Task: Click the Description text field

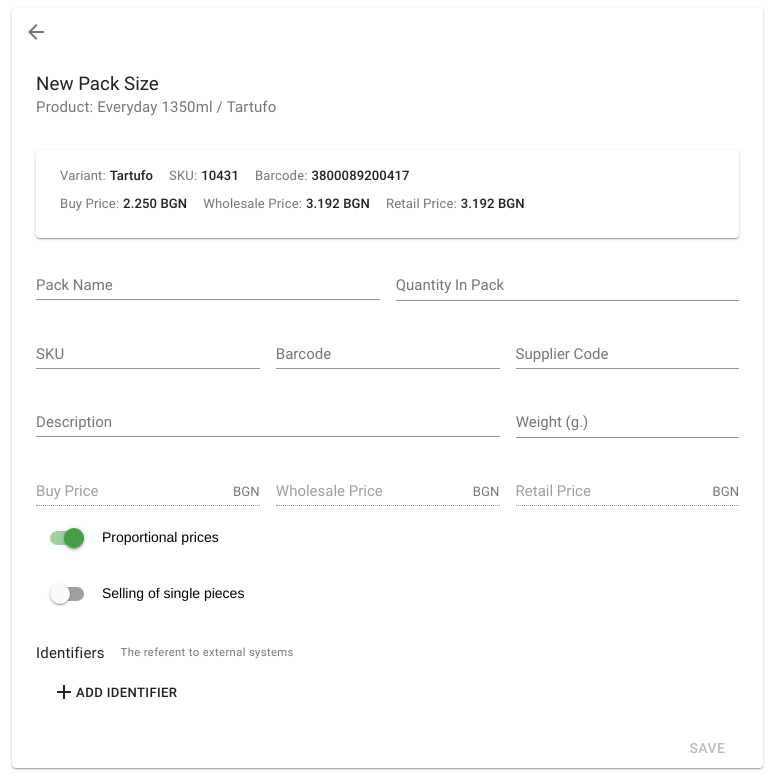Action: pos(268,423)
